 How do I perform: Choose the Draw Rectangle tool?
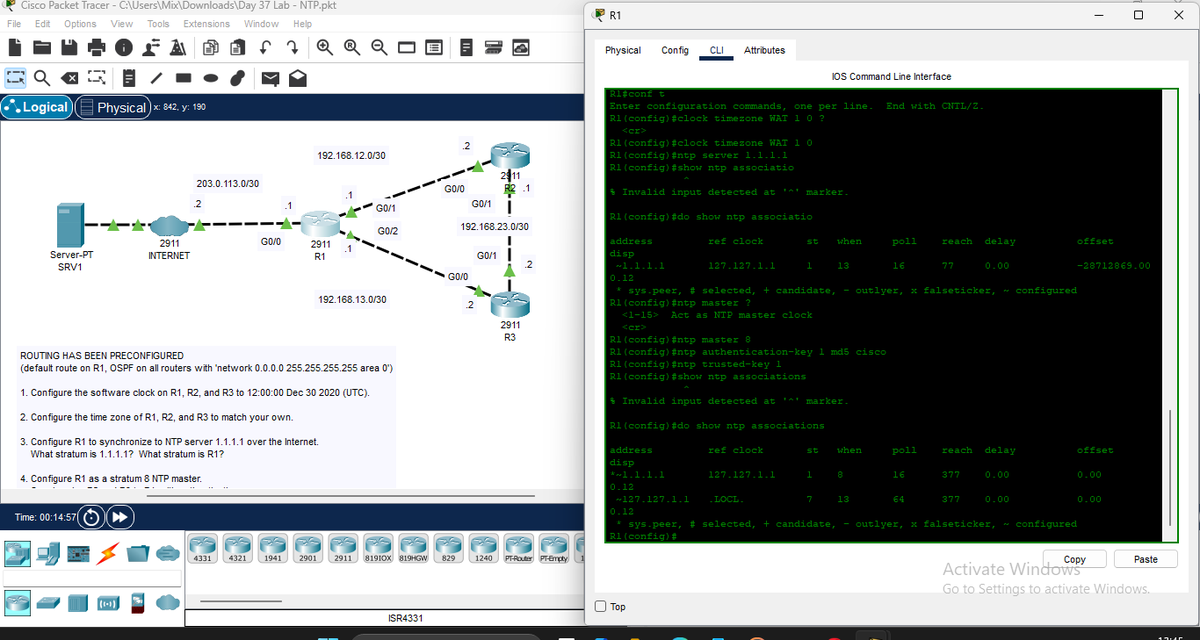[185, 77]
